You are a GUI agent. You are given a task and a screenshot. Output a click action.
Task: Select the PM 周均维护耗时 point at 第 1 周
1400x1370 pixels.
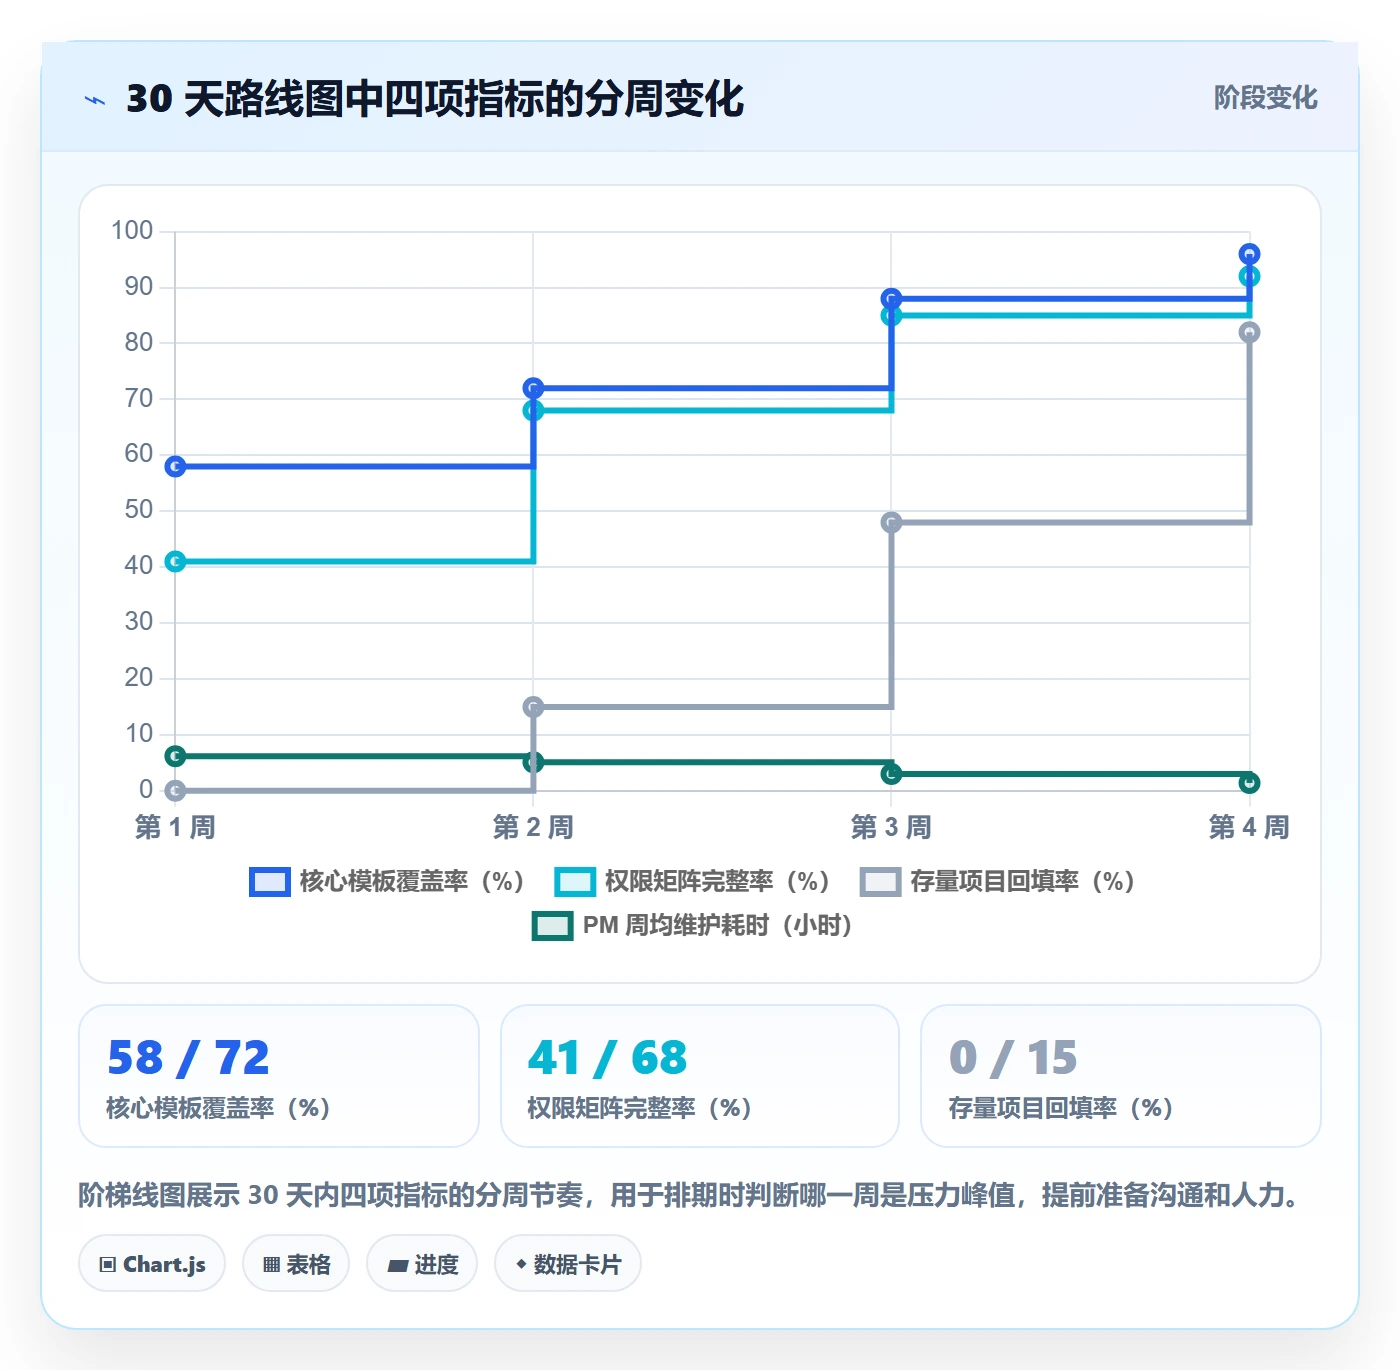175,756
